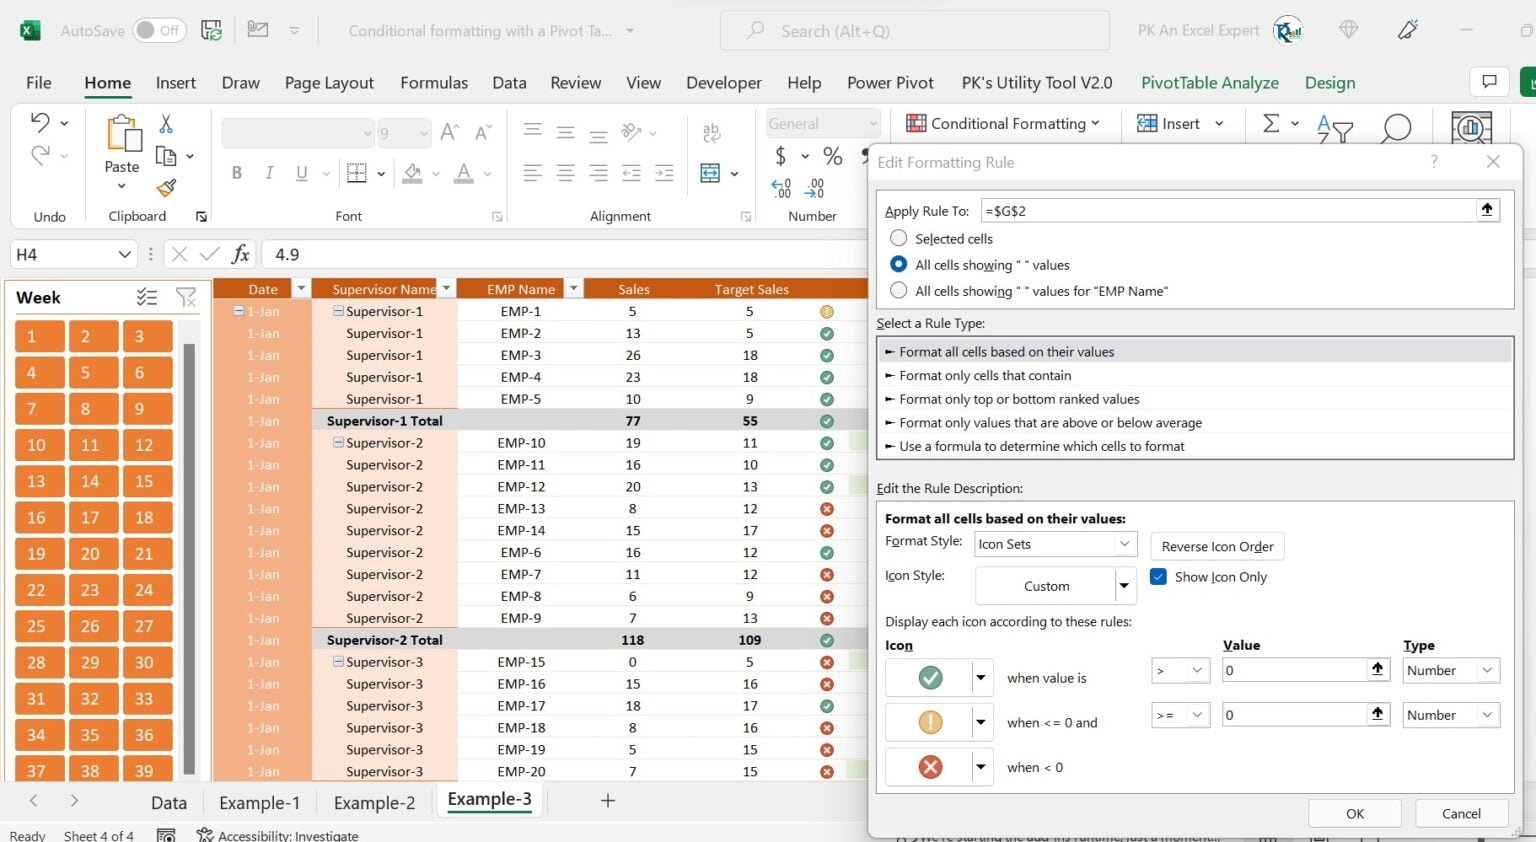Apply bold formatting
Screen dimensions: 1536x842
pyautogui.click(x=237, y=172)
